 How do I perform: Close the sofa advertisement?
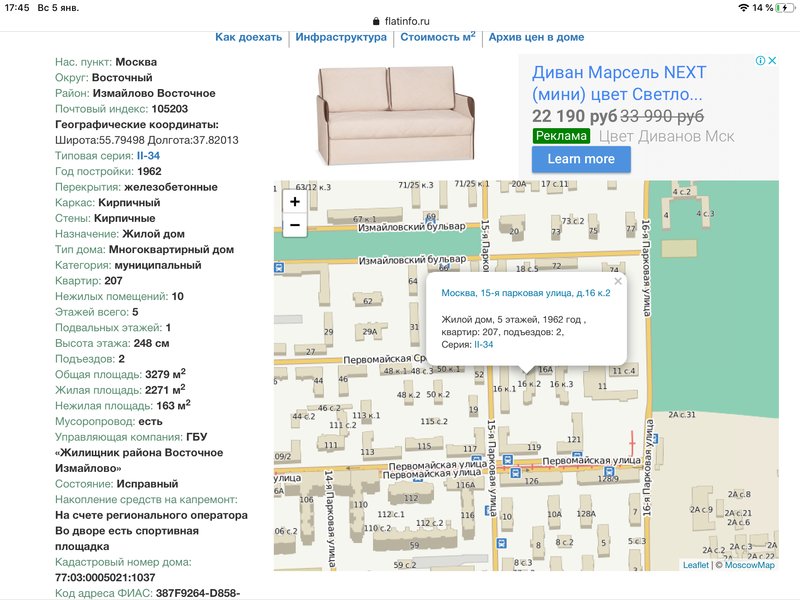click(772, 61)
